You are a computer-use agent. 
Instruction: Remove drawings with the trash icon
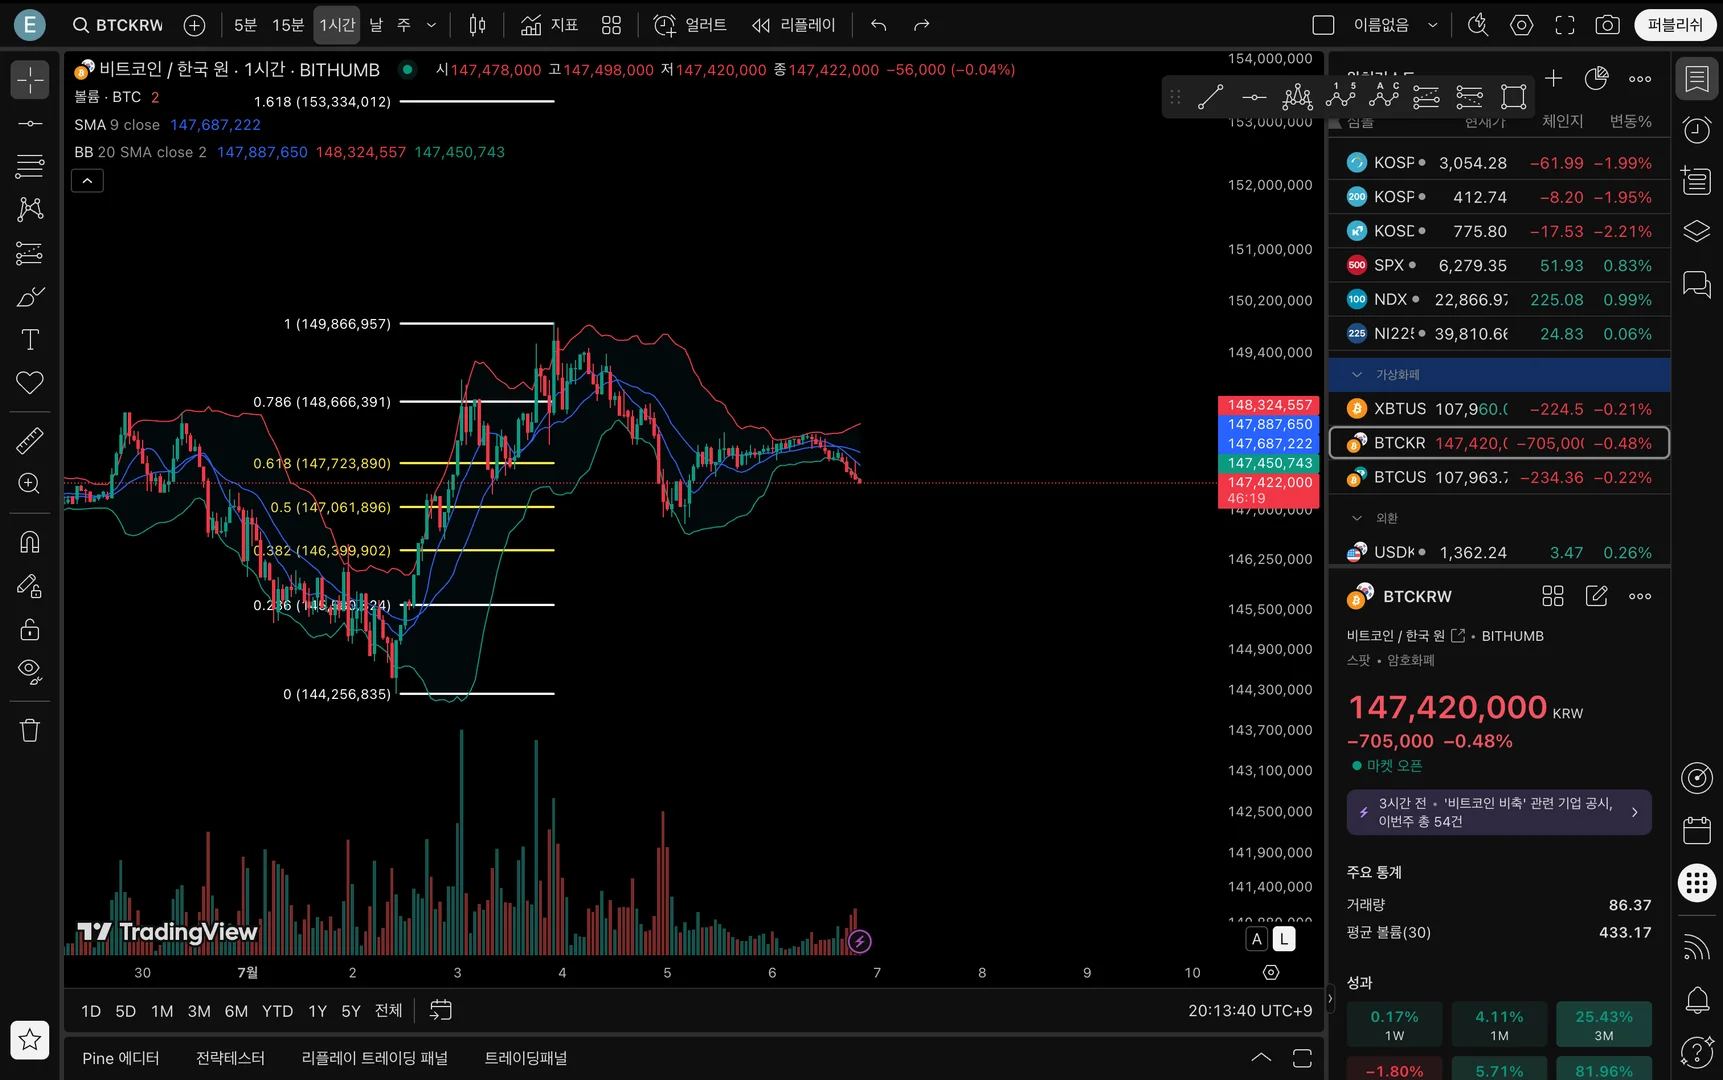click(30, 730)
